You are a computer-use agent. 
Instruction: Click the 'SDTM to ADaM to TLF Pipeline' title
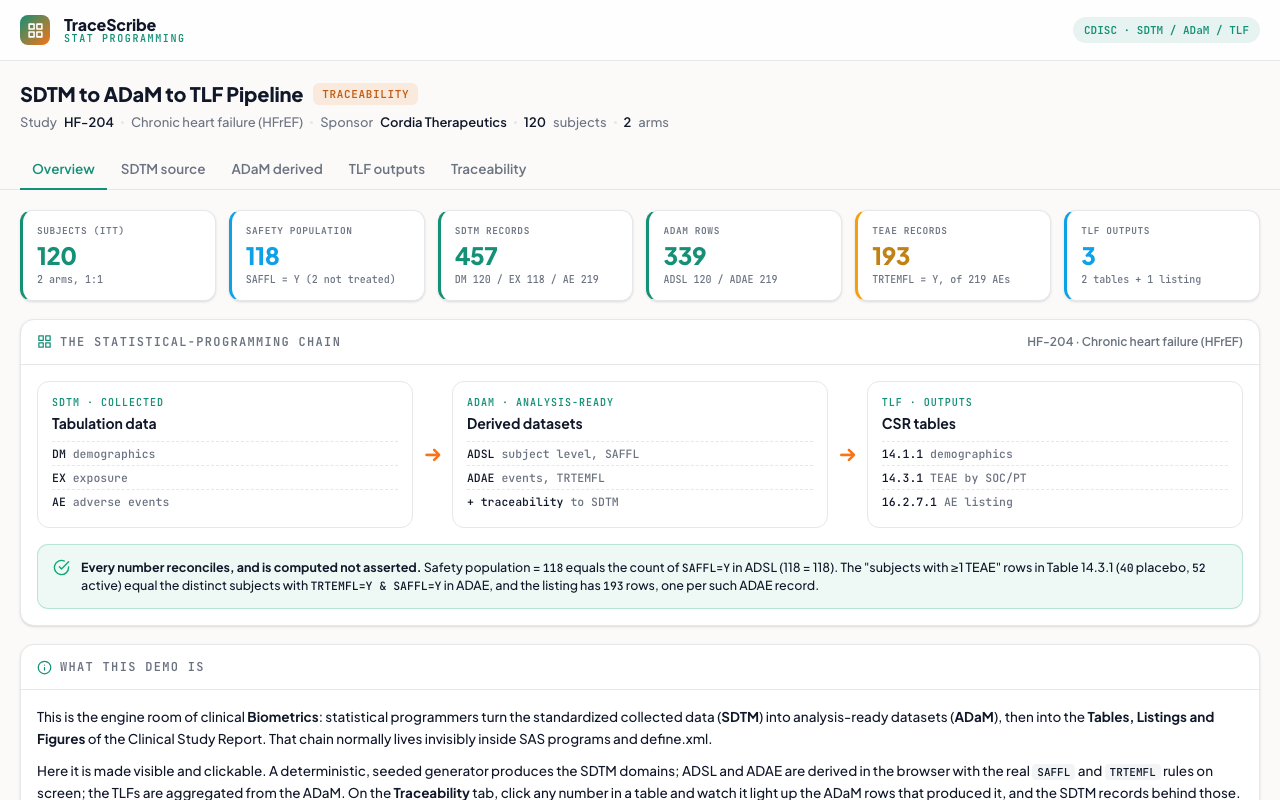pos(162,95)
